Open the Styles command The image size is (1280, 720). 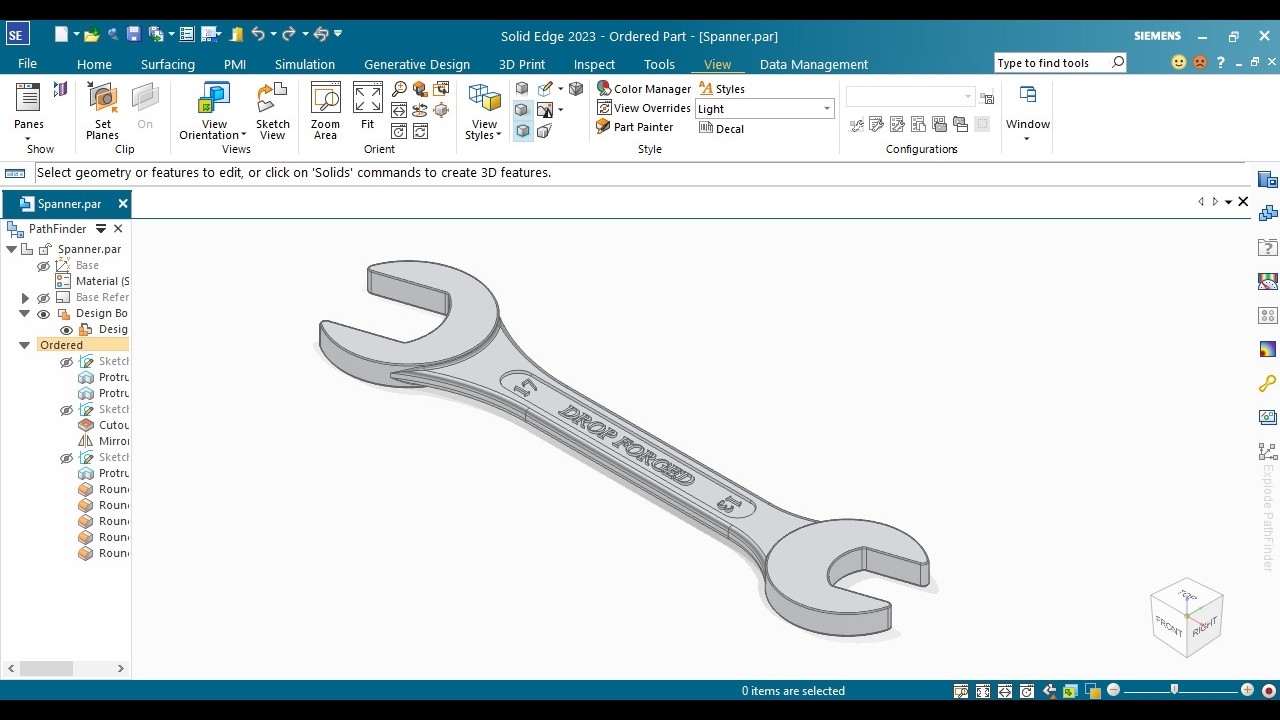pyautogui.click(x=721, y=89)
